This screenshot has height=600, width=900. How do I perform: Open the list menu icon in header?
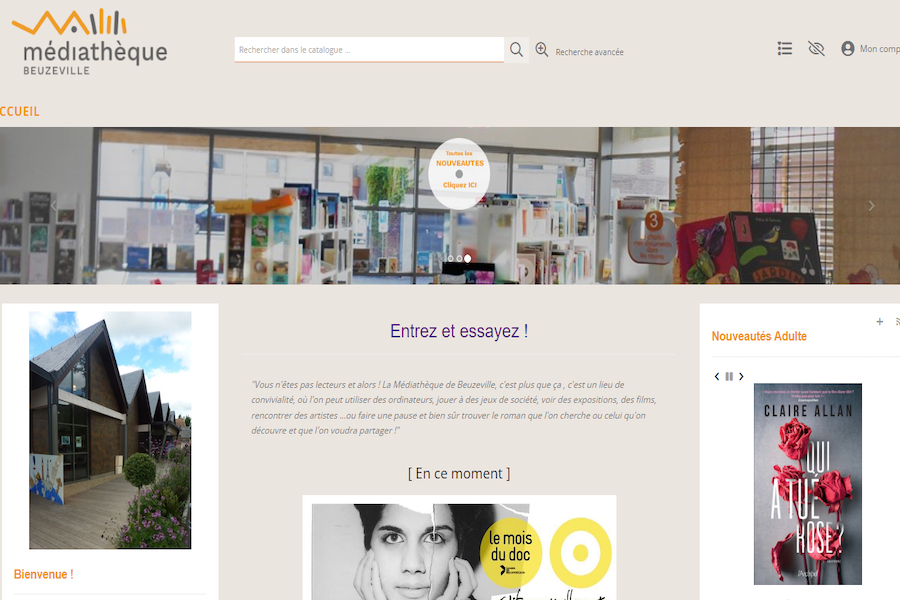pyautogui.click(x=785, y=49)
